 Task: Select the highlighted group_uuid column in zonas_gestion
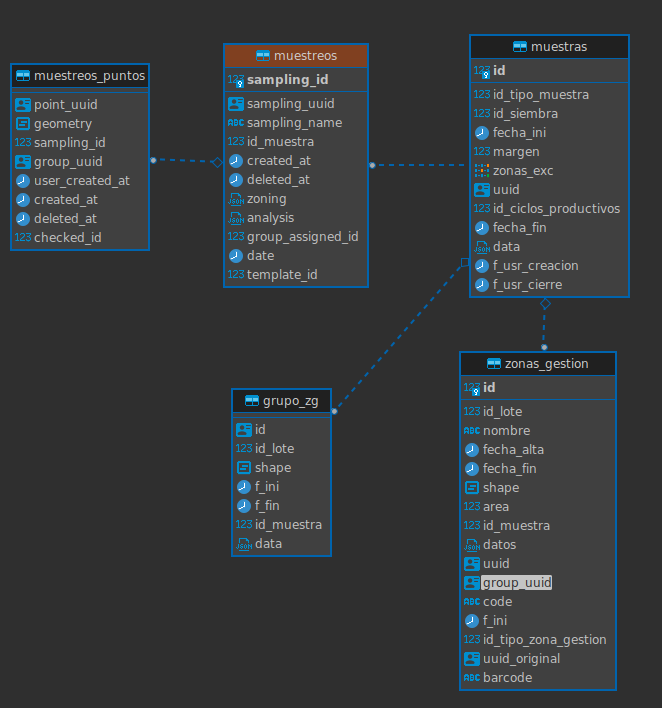(517, 583)
